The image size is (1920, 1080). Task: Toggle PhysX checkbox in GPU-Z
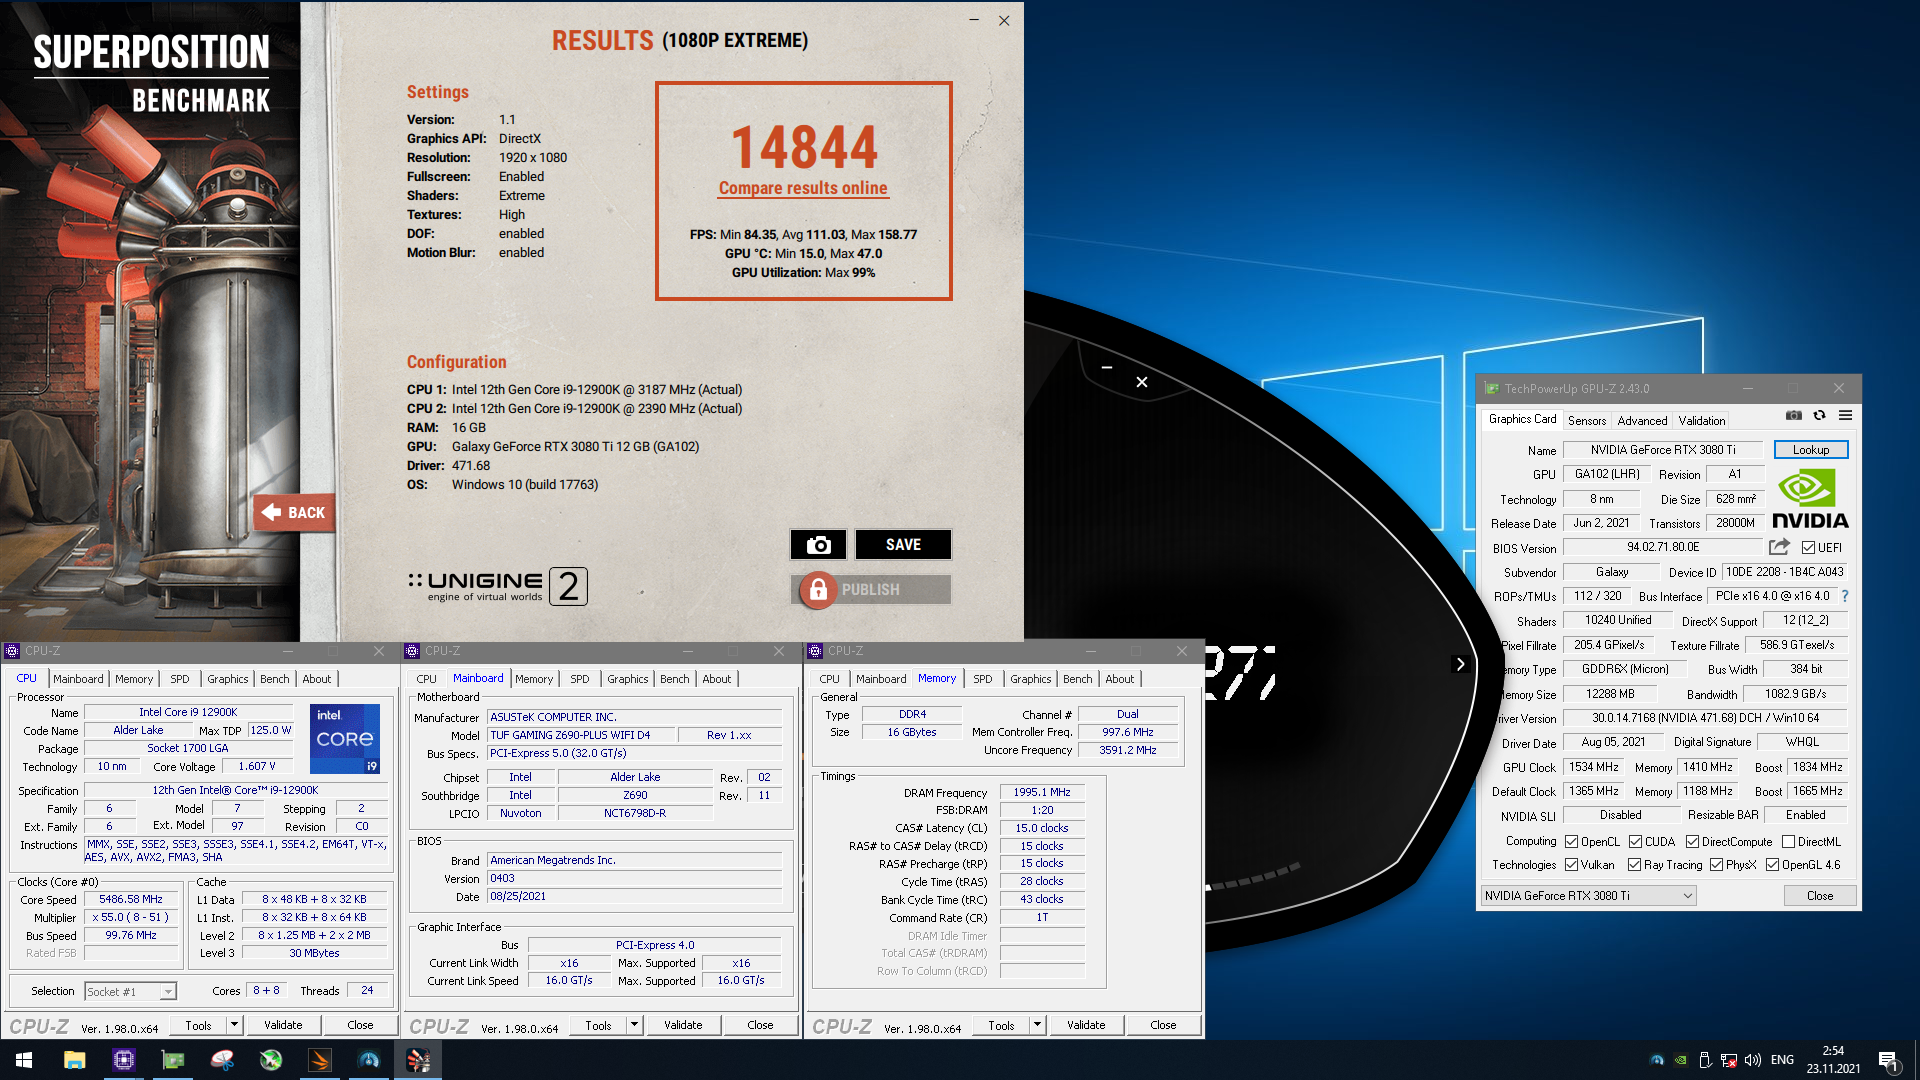click(x=1716, y=865)
